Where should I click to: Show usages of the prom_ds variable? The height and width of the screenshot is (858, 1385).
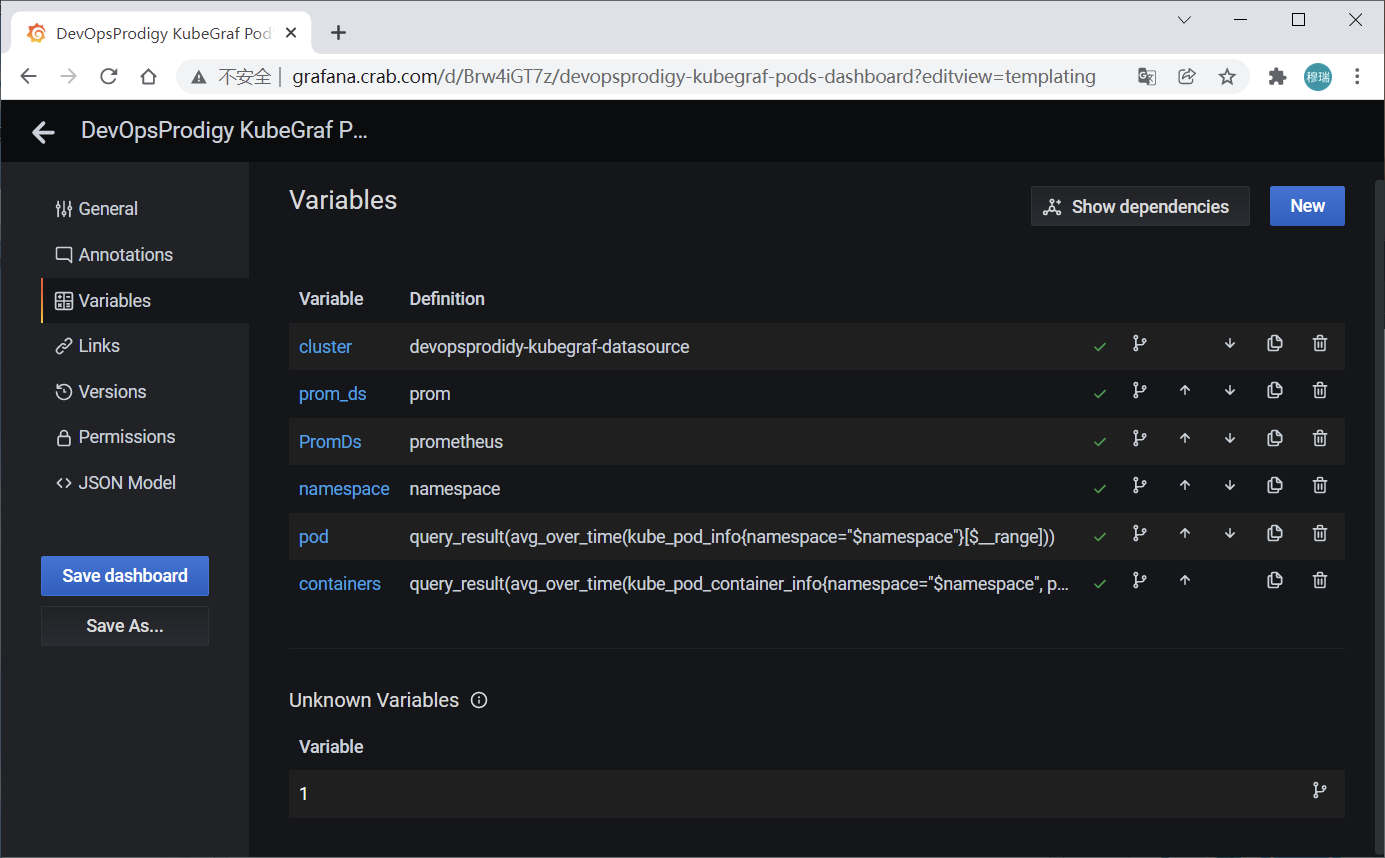[x=1139, y=391]
